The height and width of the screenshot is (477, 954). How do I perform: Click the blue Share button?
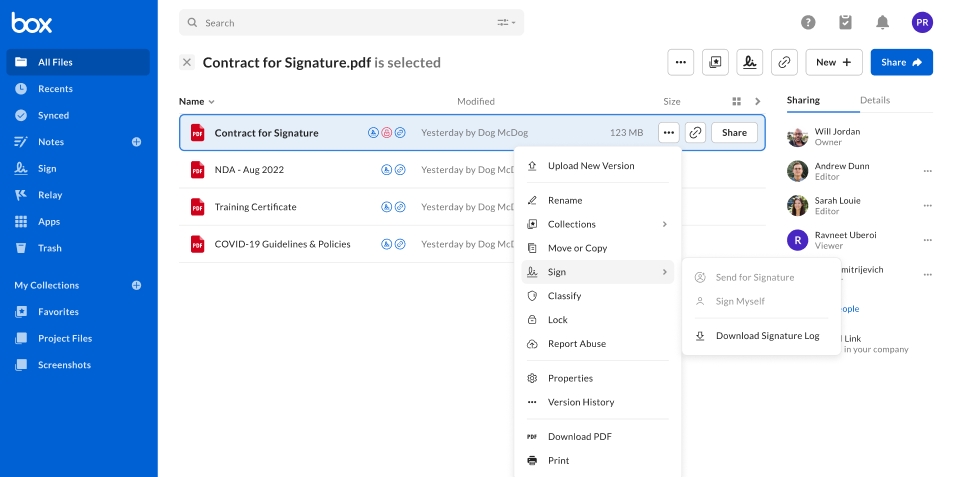[901, 62]
